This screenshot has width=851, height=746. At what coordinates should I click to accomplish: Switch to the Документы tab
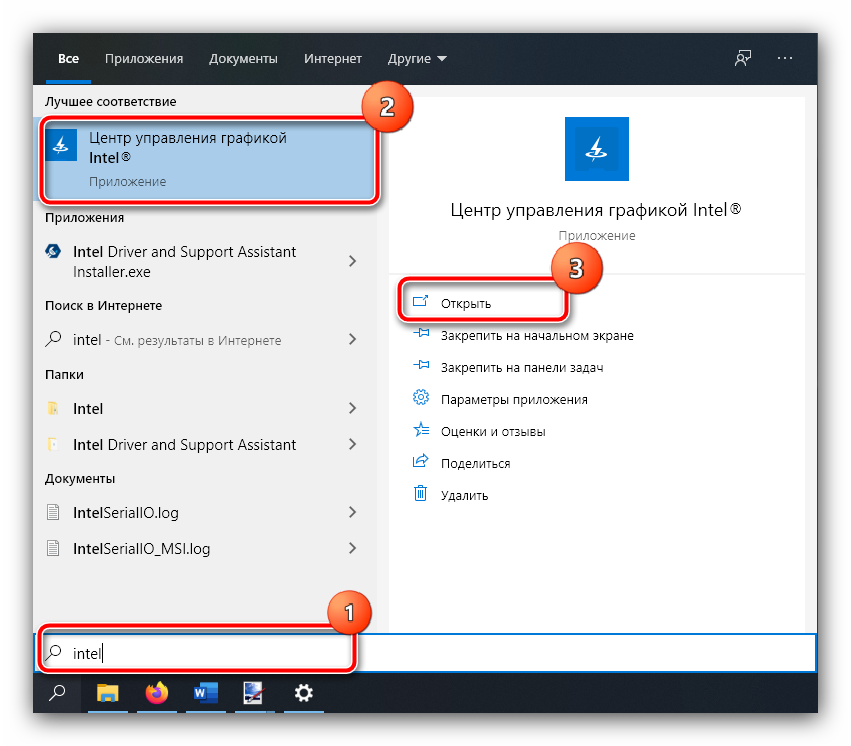(243, 59)
